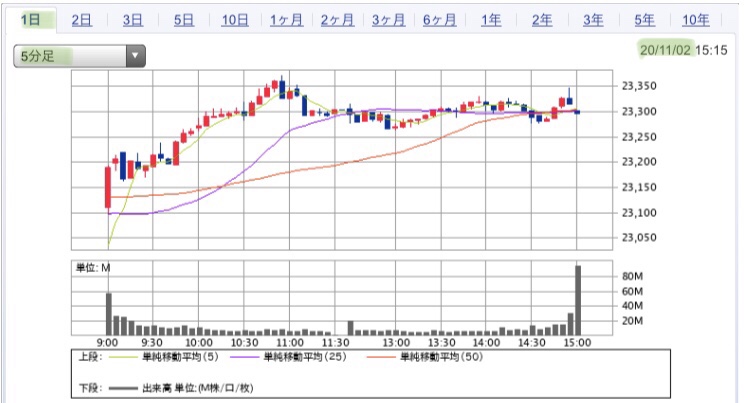Switch to the 3日 period tab
Screen dimensions: 744x403
coord(133,20)
